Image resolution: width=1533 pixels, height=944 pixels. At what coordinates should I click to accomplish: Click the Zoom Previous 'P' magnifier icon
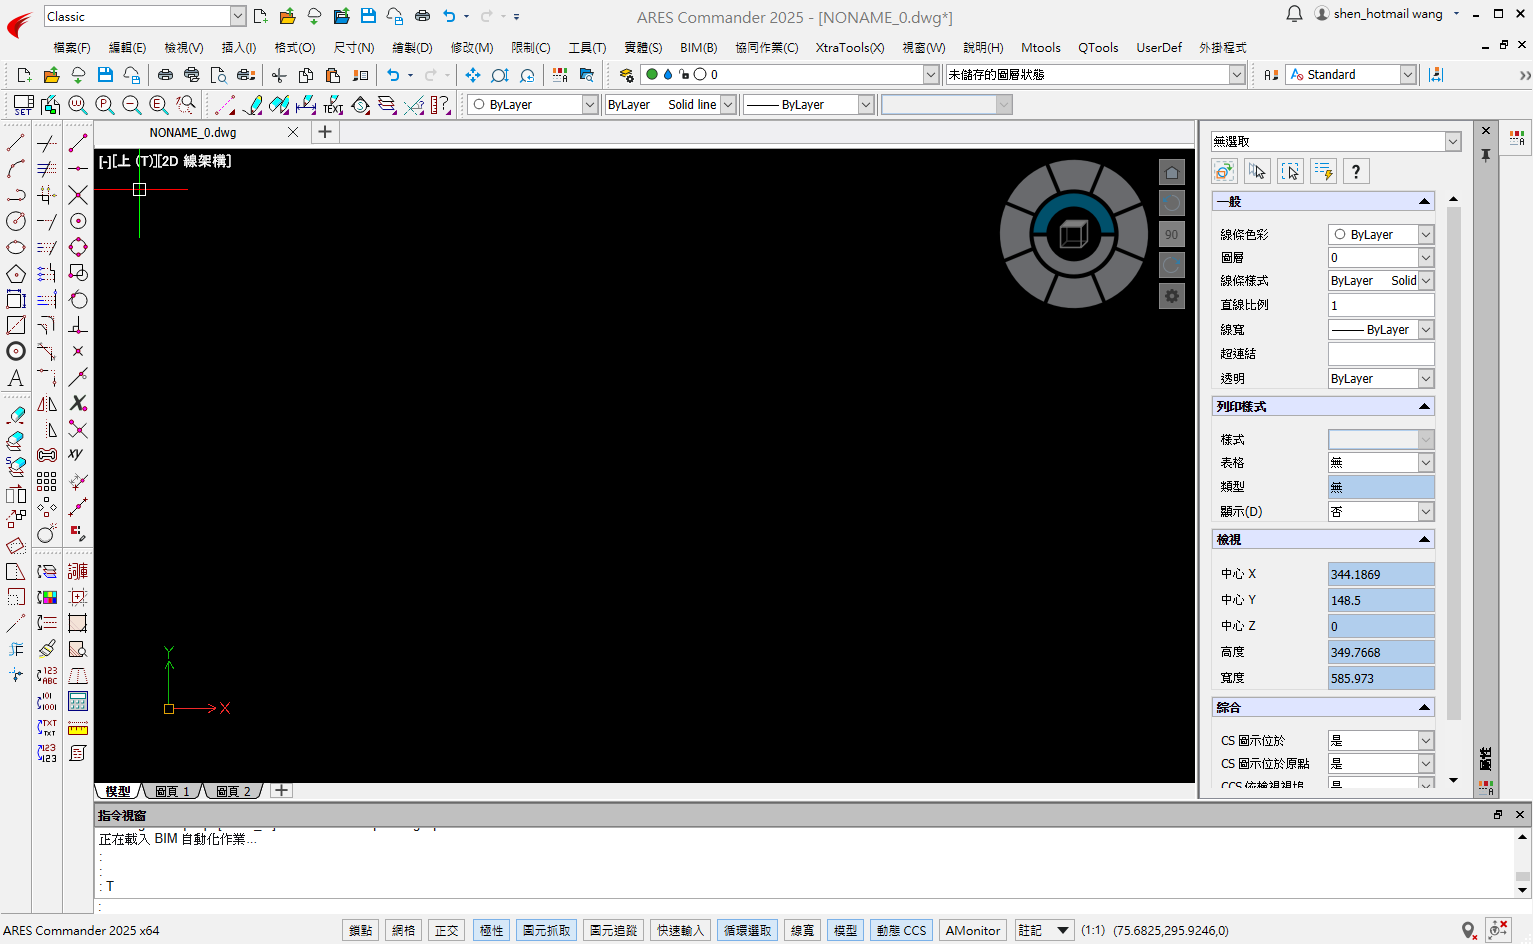104,105
